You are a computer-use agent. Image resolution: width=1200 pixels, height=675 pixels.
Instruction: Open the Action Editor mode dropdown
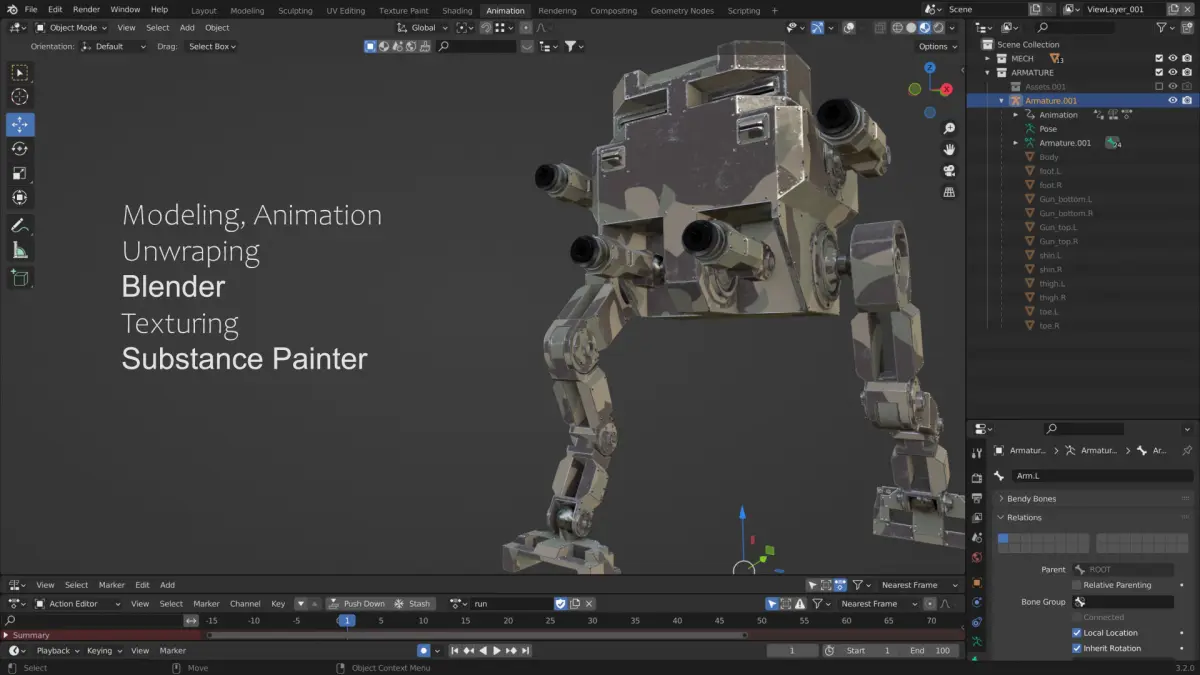(78, 604)
